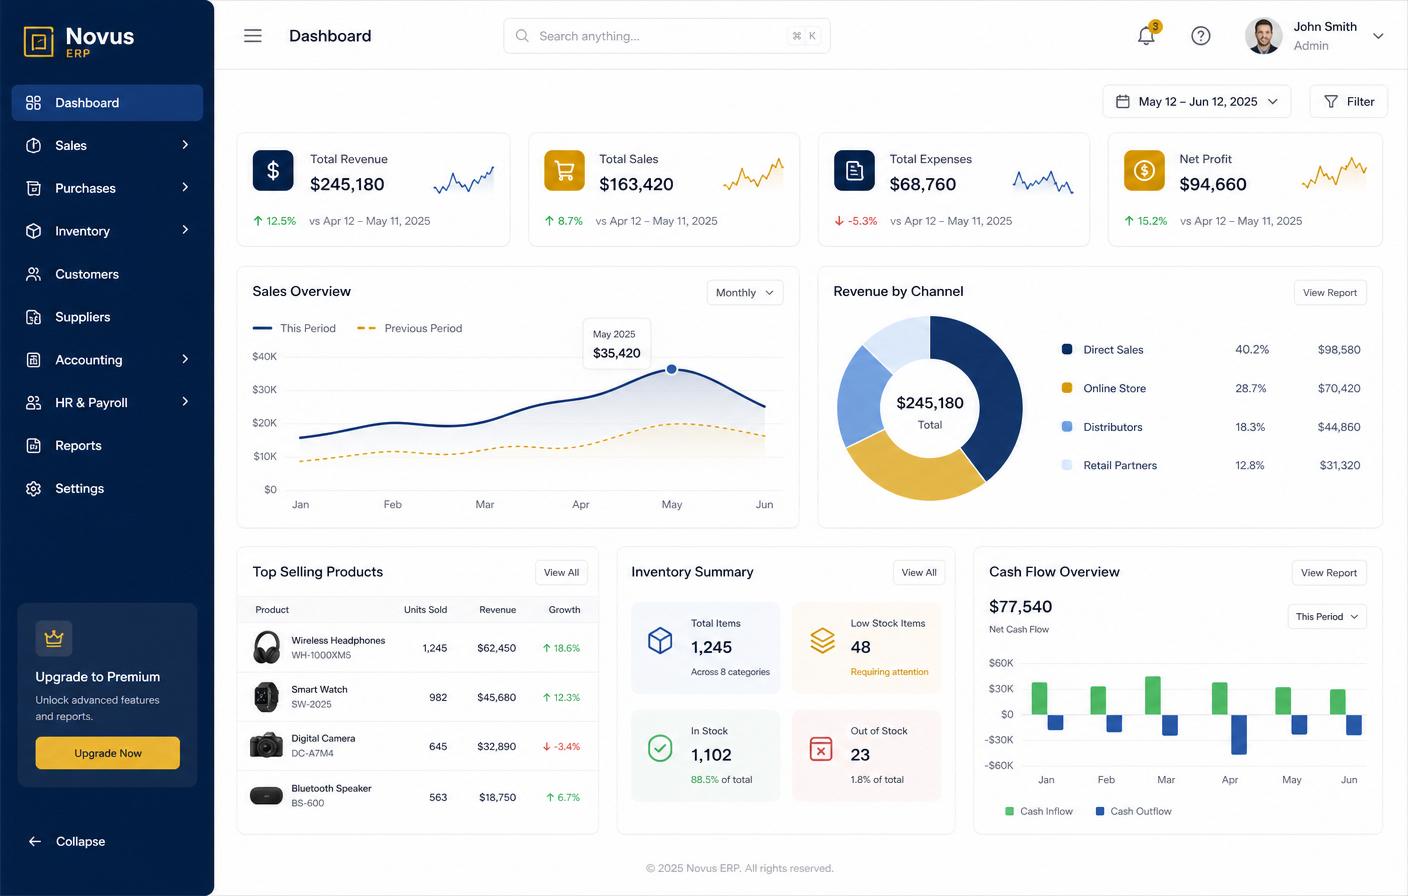Expand the Purchases submenu chevron

(x=185, y=187)
